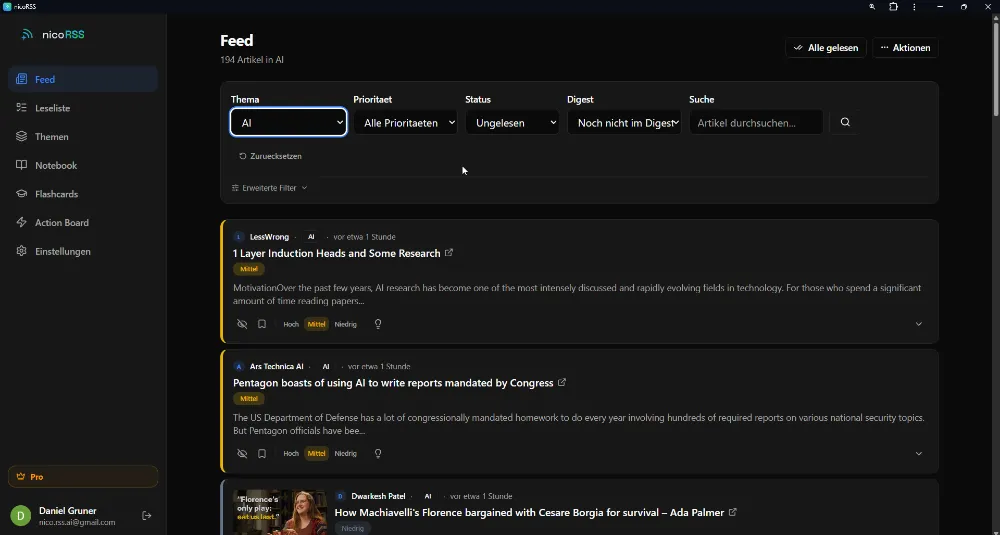
Task: Open the Aktionen menu
Action: click(x=905, y=48)
